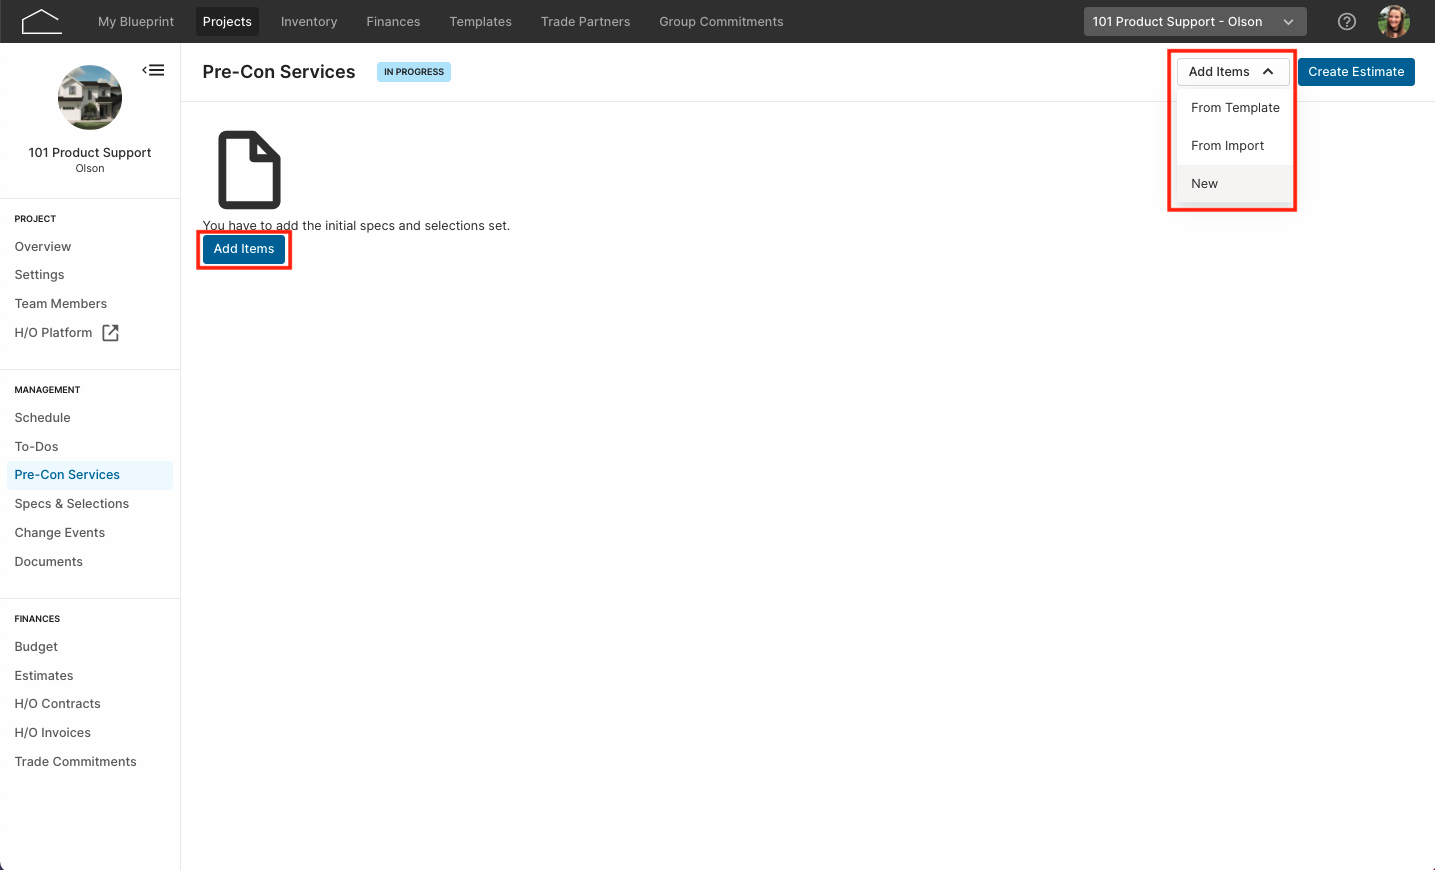The image size is (1435, 870).
Task: Go to Documents in sidebar
Action: [49, 562]
